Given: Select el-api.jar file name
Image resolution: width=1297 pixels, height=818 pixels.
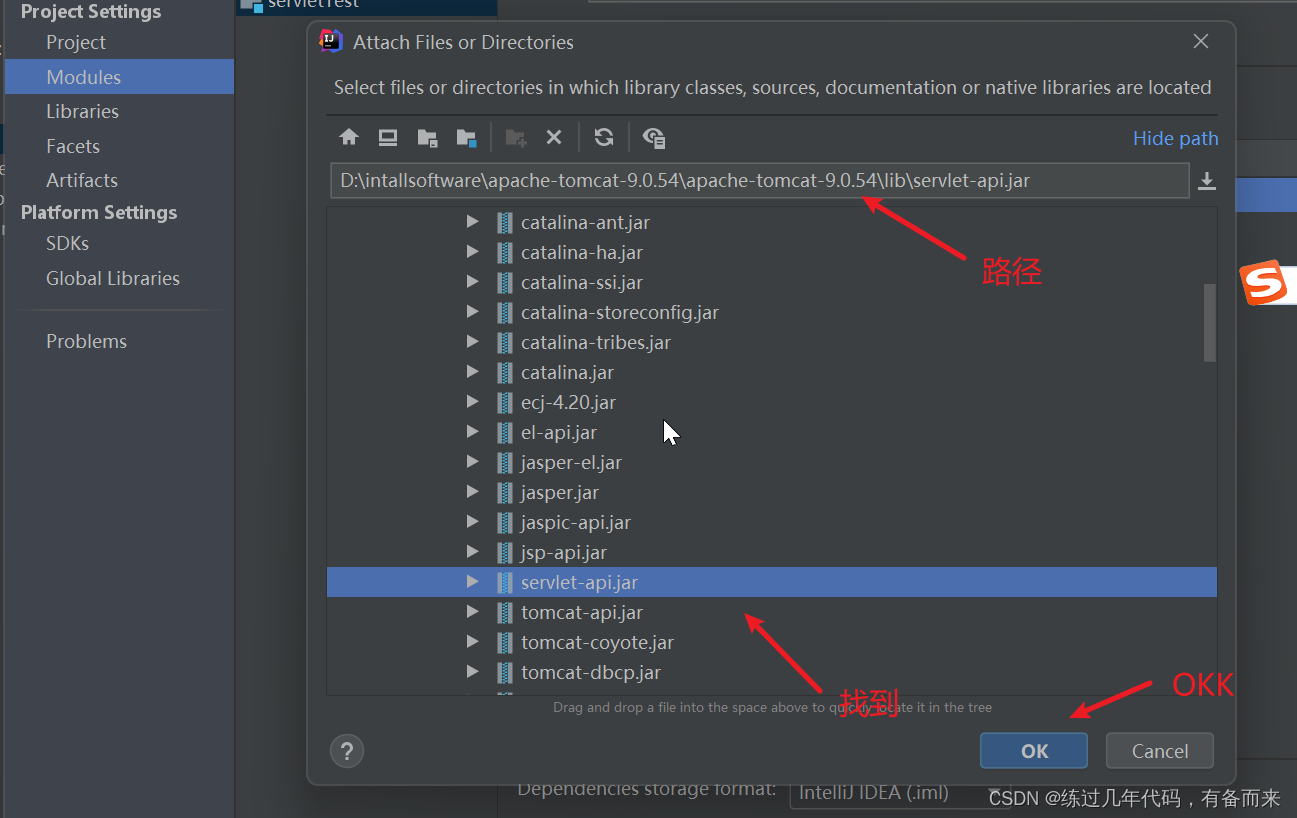Looking at the screenshot, I should point(559,432).
